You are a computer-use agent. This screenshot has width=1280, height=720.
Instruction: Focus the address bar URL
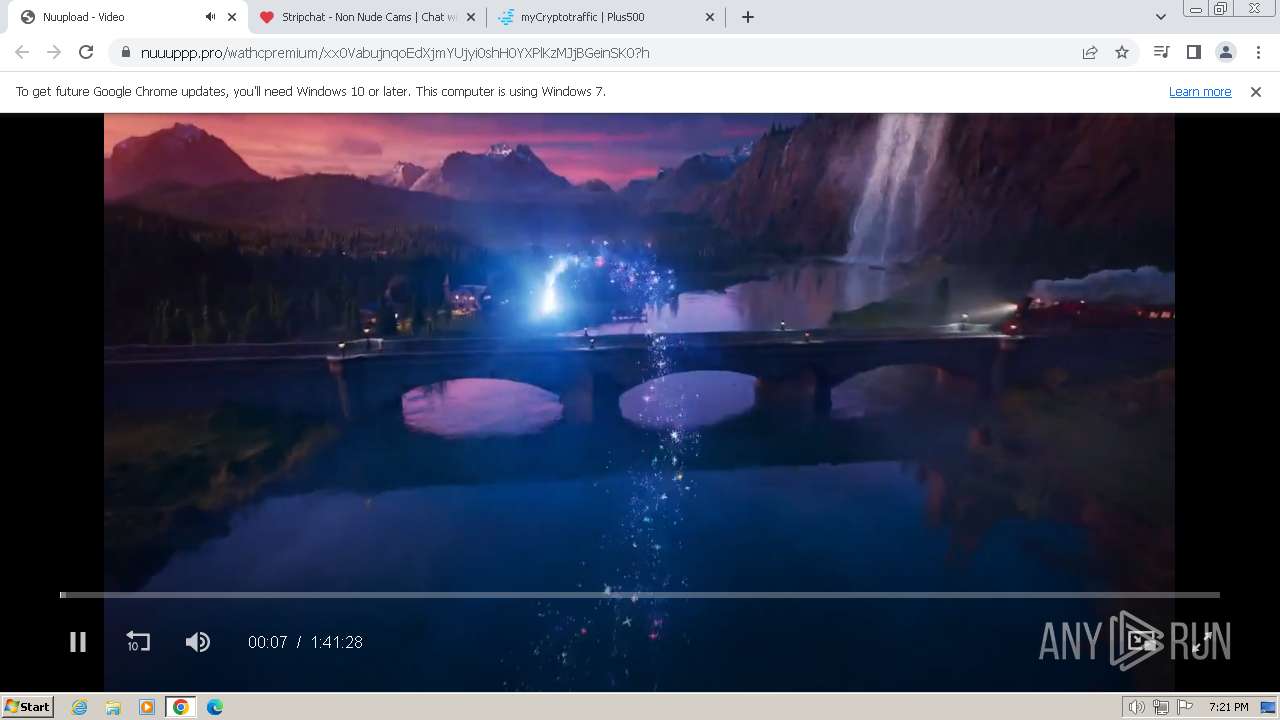[395, 53]
